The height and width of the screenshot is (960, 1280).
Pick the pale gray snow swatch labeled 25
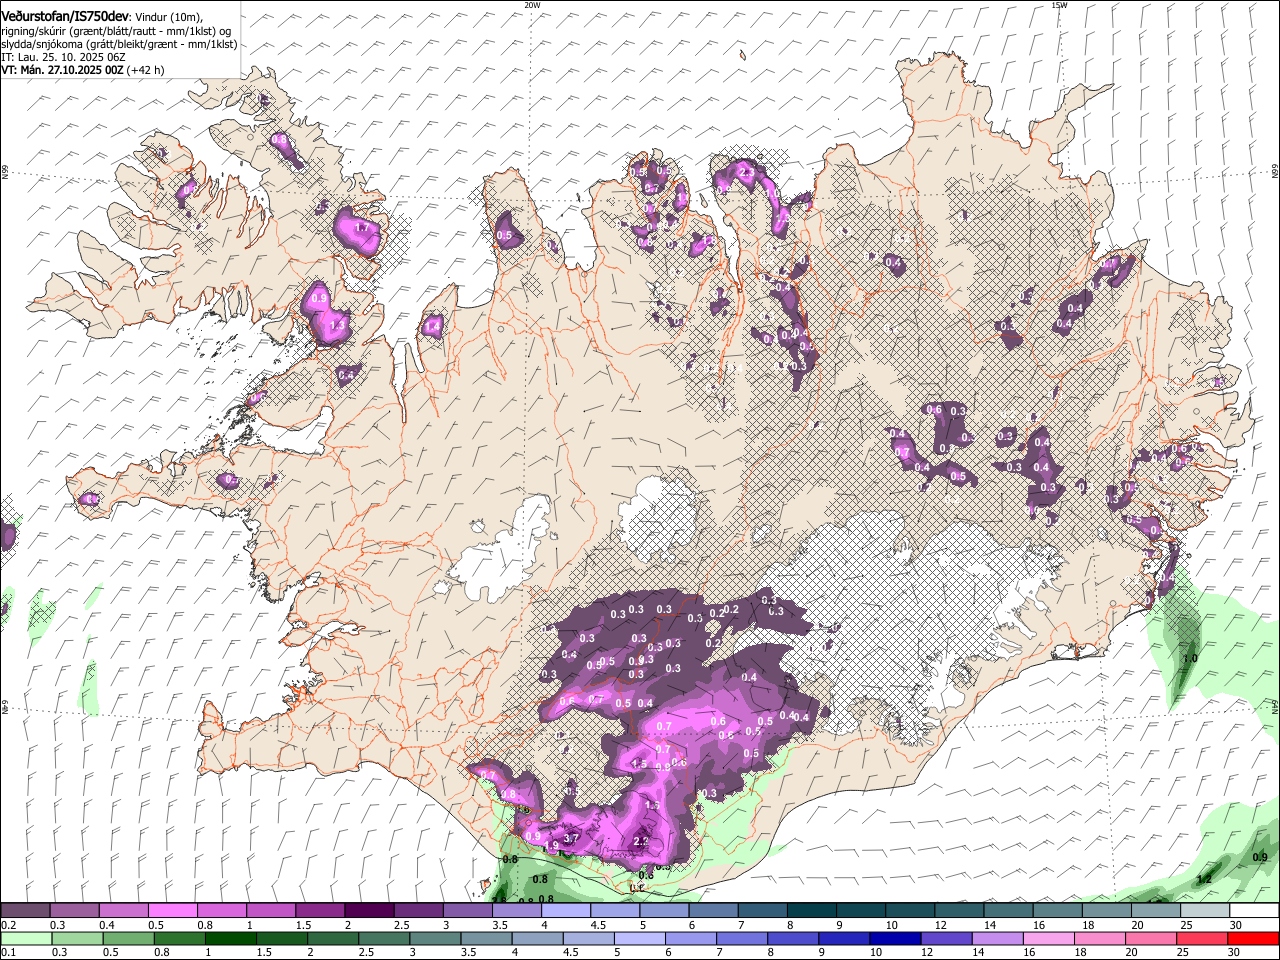(1204, 911)
